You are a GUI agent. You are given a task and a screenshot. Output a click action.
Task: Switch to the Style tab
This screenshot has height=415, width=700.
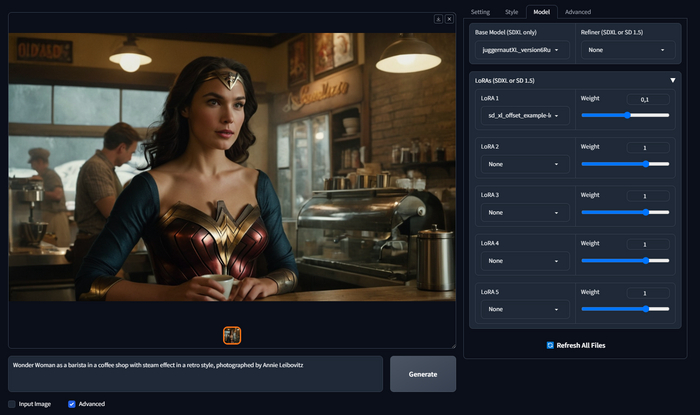512,12
